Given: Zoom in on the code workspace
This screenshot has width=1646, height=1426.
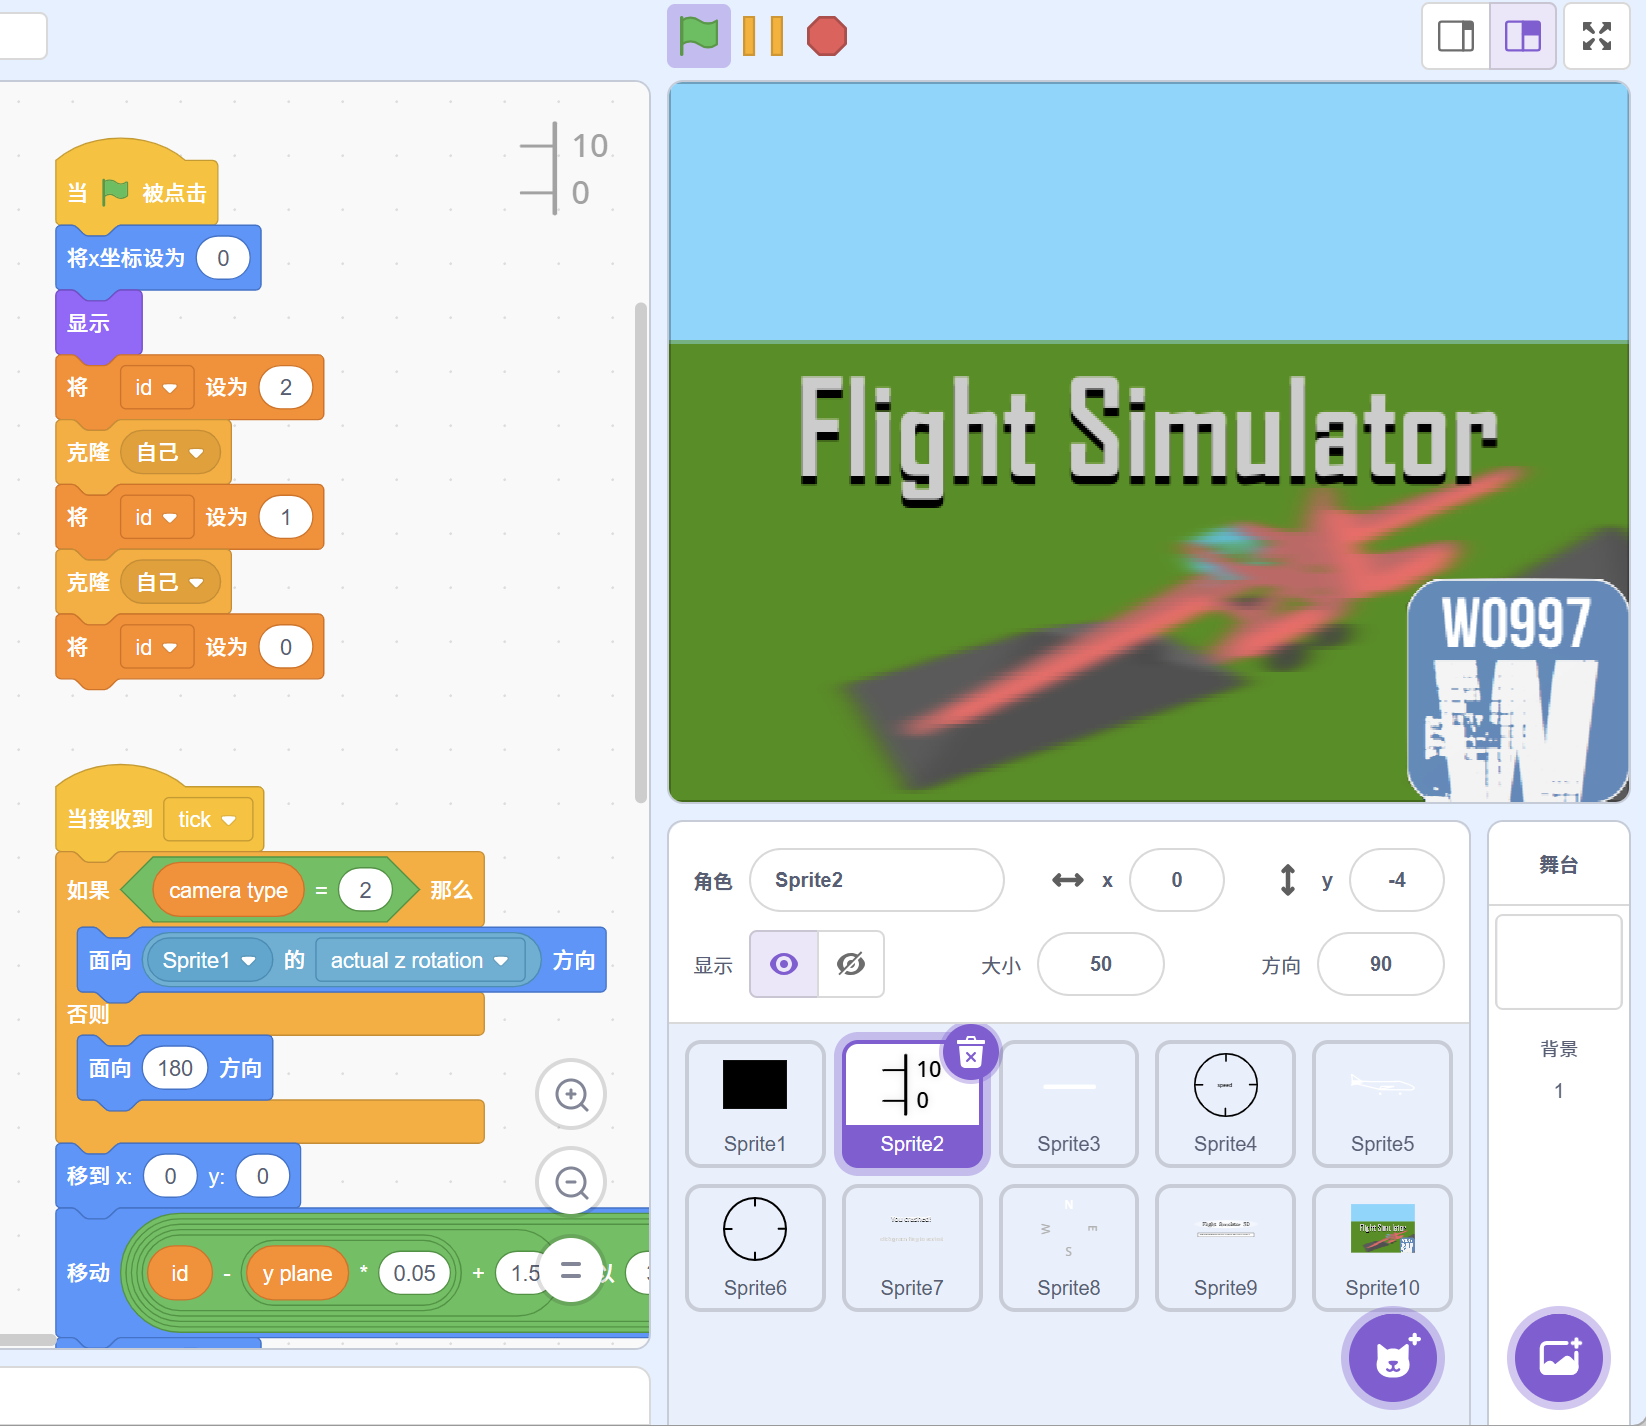Looking at the screenshot, I should tap(571, 1095).
